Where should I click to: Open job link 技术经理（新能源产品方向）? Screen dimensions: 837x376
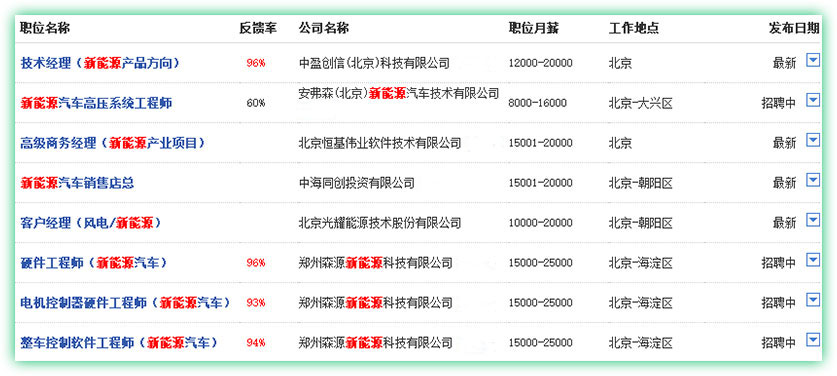tap(100, 63)
